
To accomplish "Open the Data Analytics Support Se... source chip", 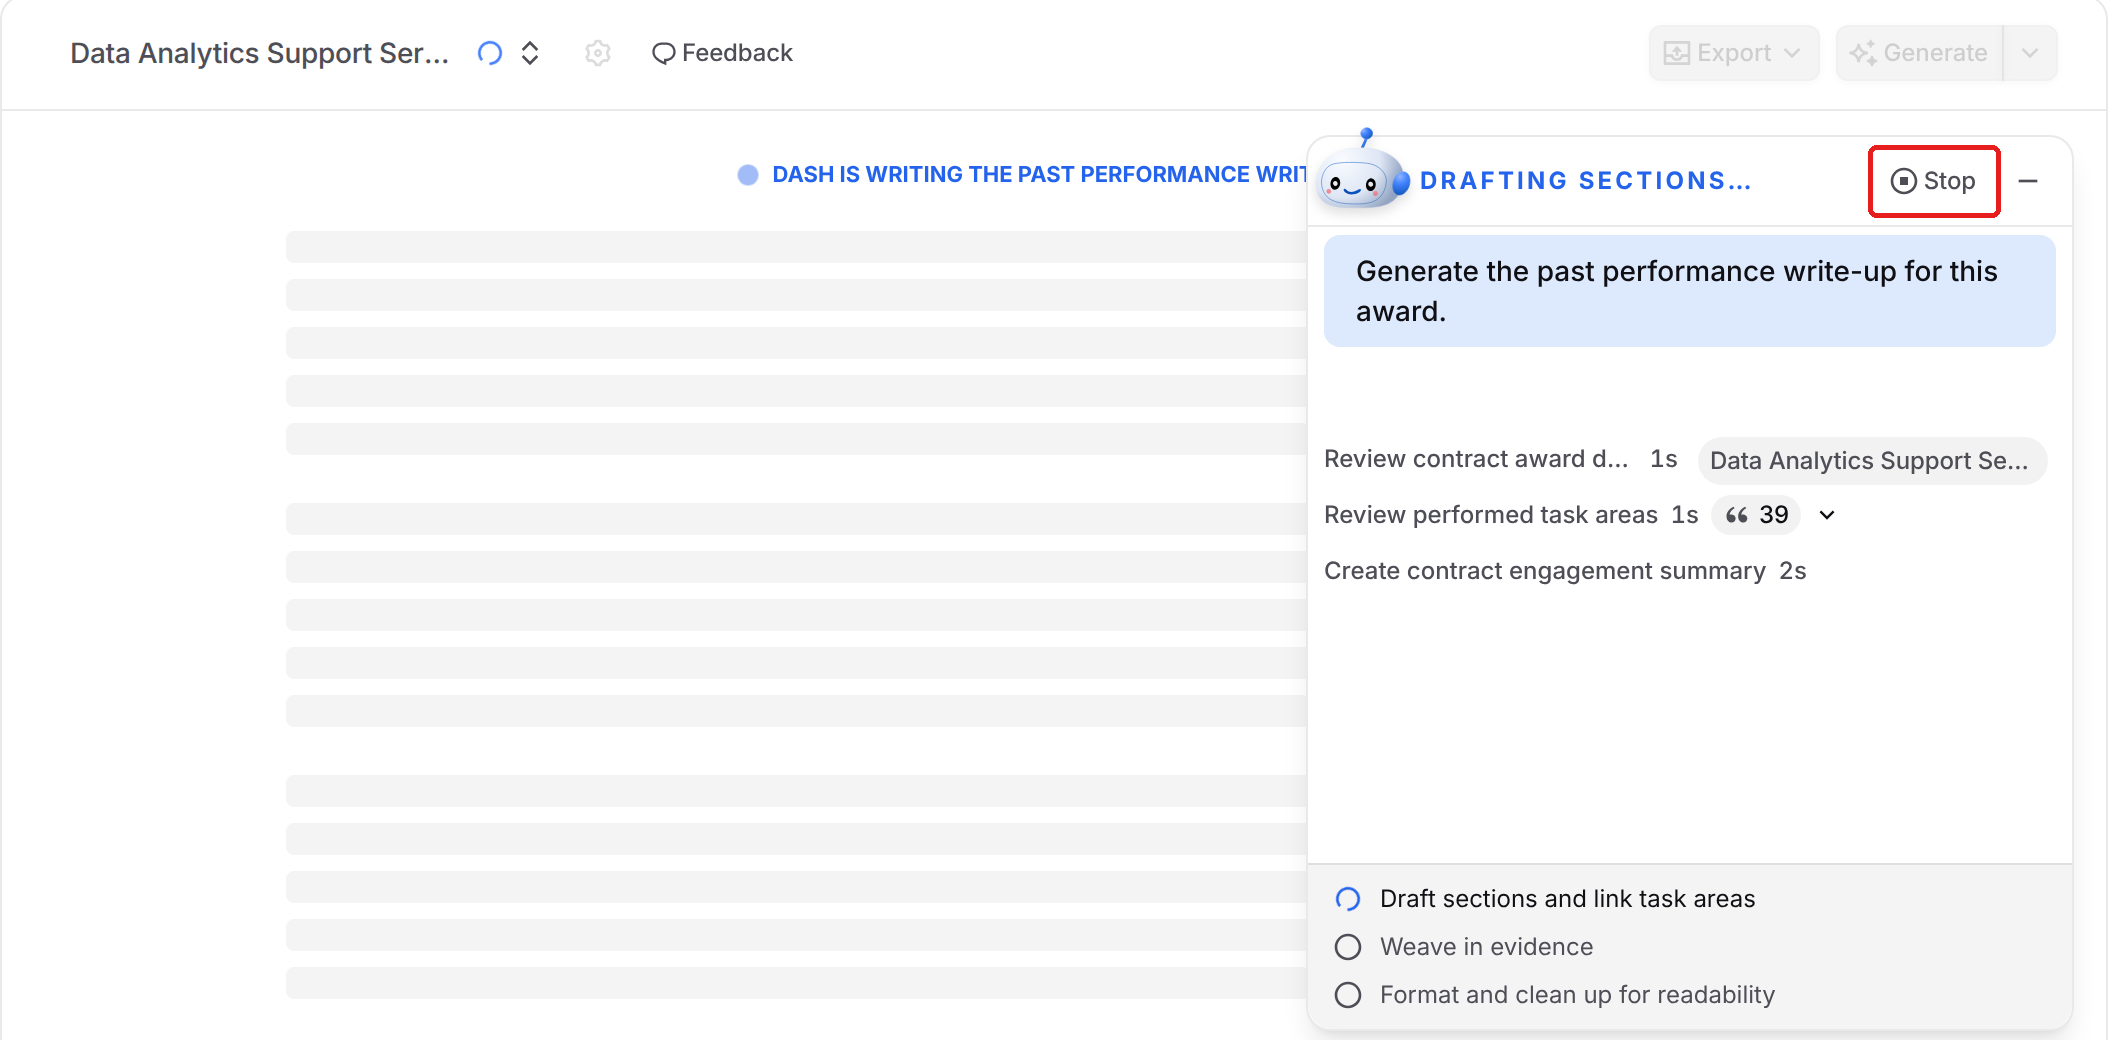I will coord(1872,461).
